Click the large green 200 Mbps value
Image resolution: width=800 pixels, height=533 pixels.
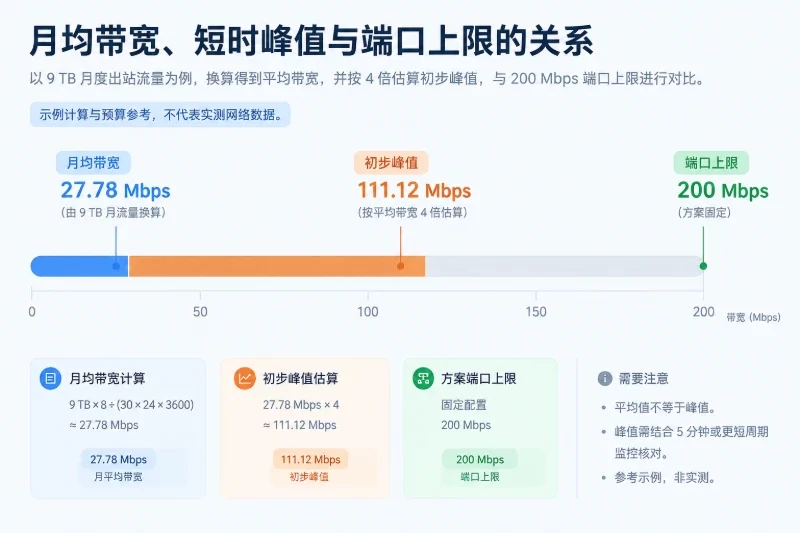pyautogui.click(x=722, y=191)
